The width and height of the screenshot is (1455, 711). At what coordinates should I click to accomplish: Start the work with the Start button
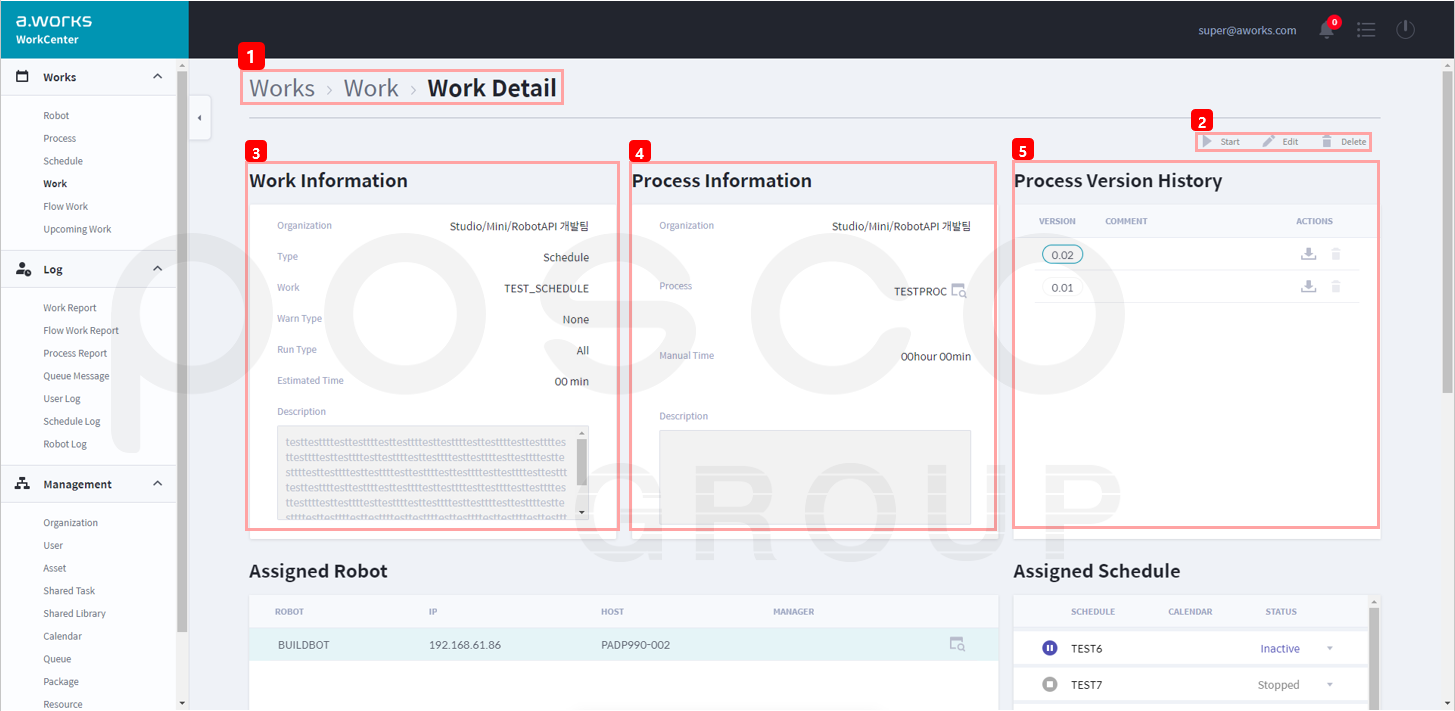[1221, 142]
